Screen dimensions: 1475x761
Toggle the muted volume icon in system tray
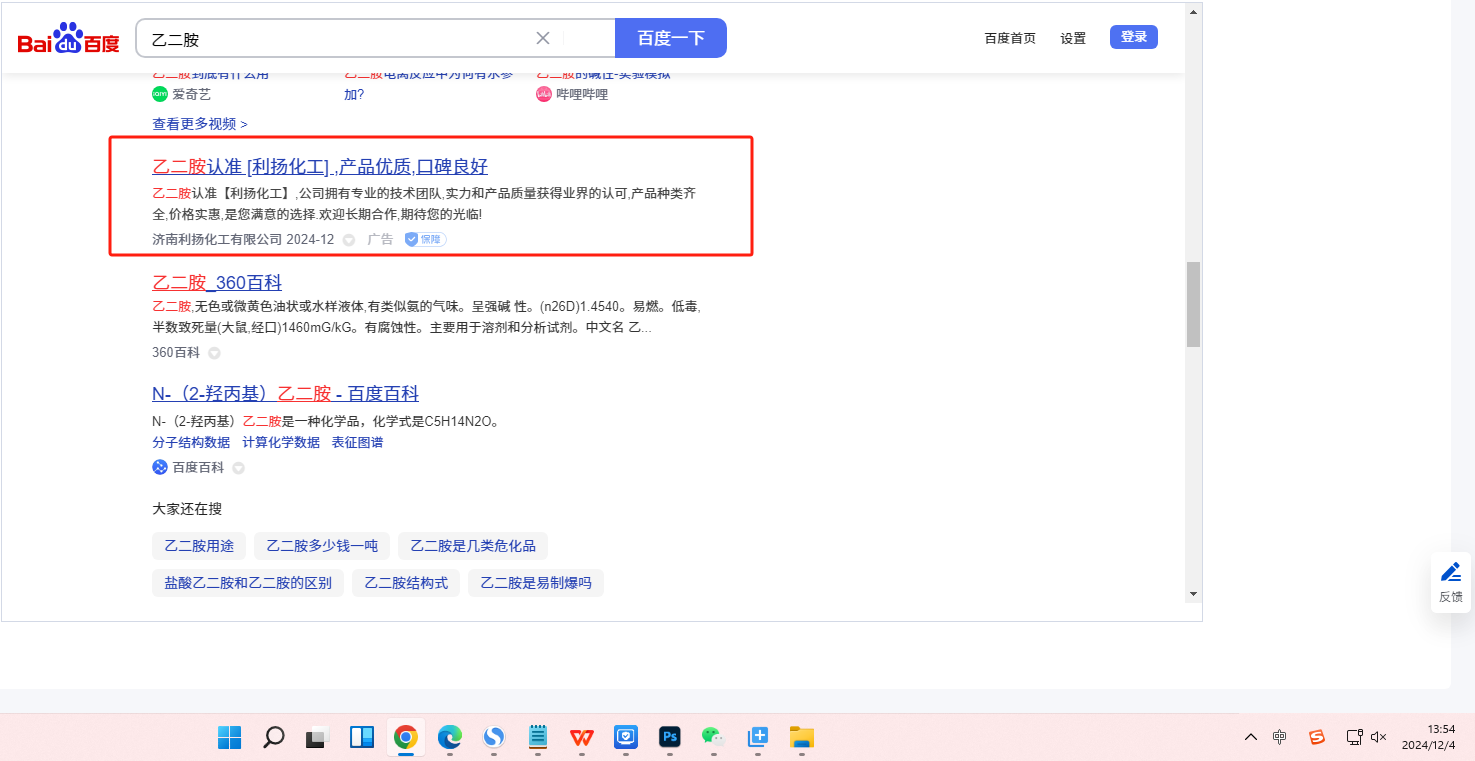point(1379,737)
